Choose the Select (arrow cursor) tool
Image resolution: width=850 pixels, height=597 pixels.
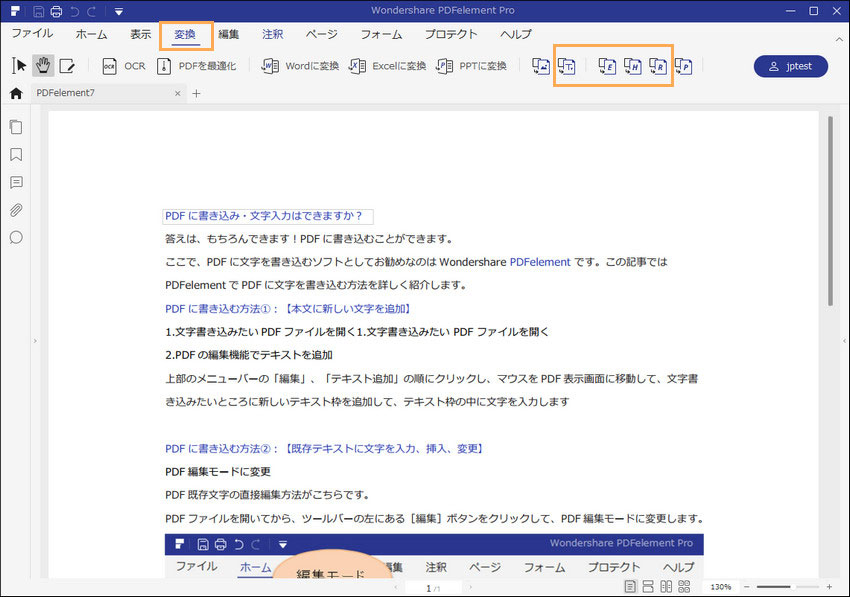tap(19, 66)
